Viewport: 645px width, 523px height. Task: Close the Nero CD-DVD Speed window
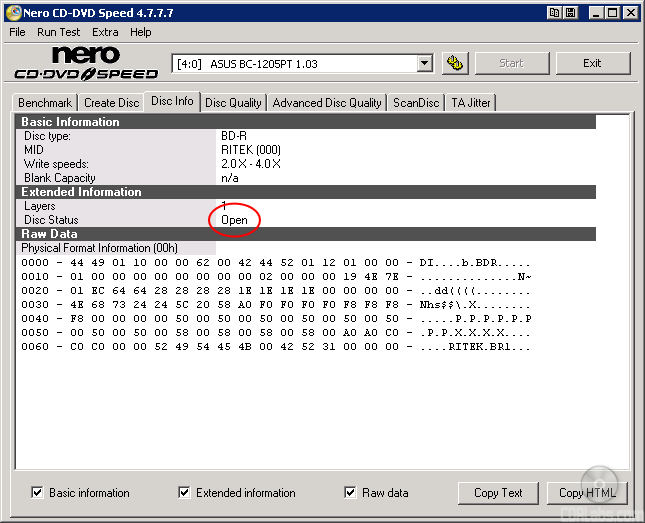click(x=629, y=12)
